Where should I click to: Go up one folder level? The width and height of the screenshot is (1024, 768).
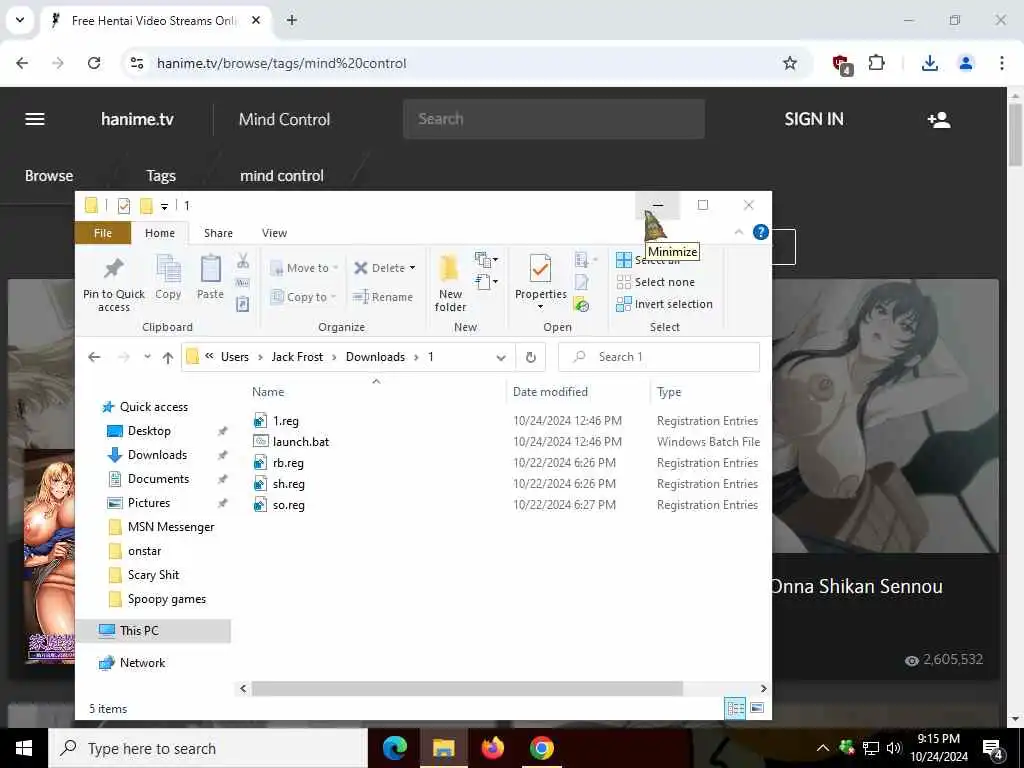[168, 357]
